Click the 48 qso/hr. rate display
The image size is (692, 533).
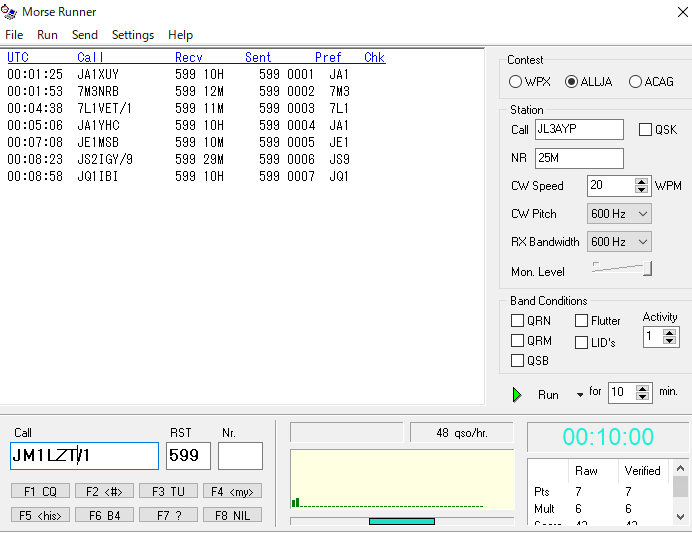tap(462, 433)
